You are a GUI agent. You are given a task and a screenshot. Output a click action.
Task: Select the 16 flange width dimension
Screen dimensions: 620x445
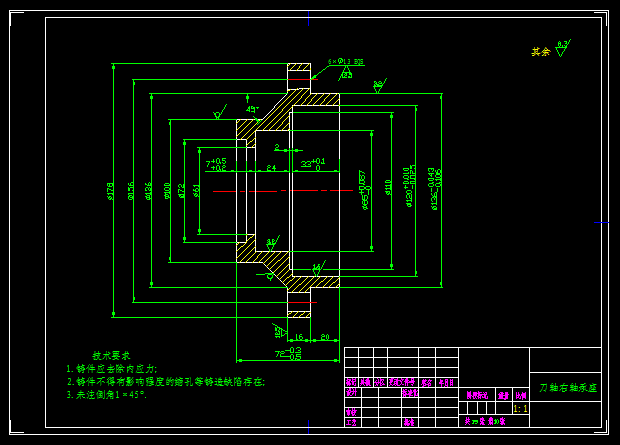[299, 337]
